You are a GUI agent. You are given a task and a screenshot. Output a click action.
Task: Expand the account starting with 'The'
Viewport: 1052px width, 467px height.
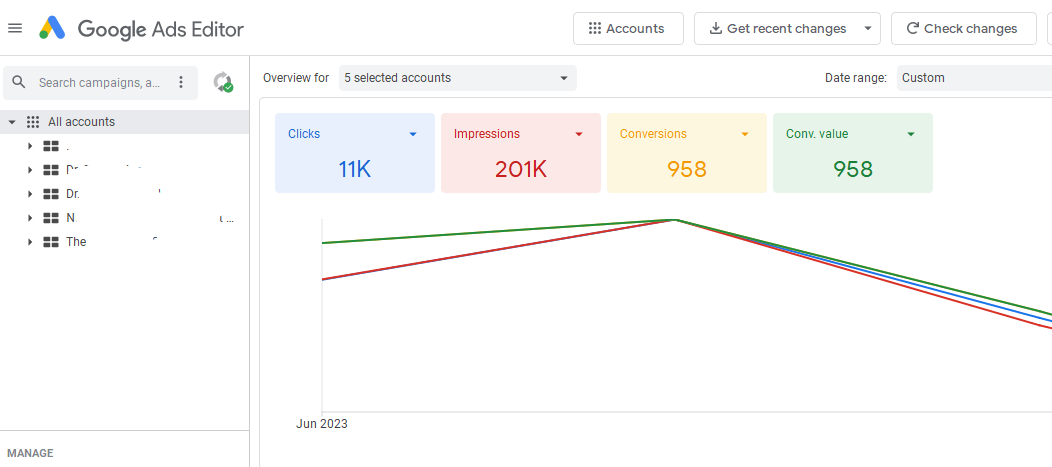point(30,242)
